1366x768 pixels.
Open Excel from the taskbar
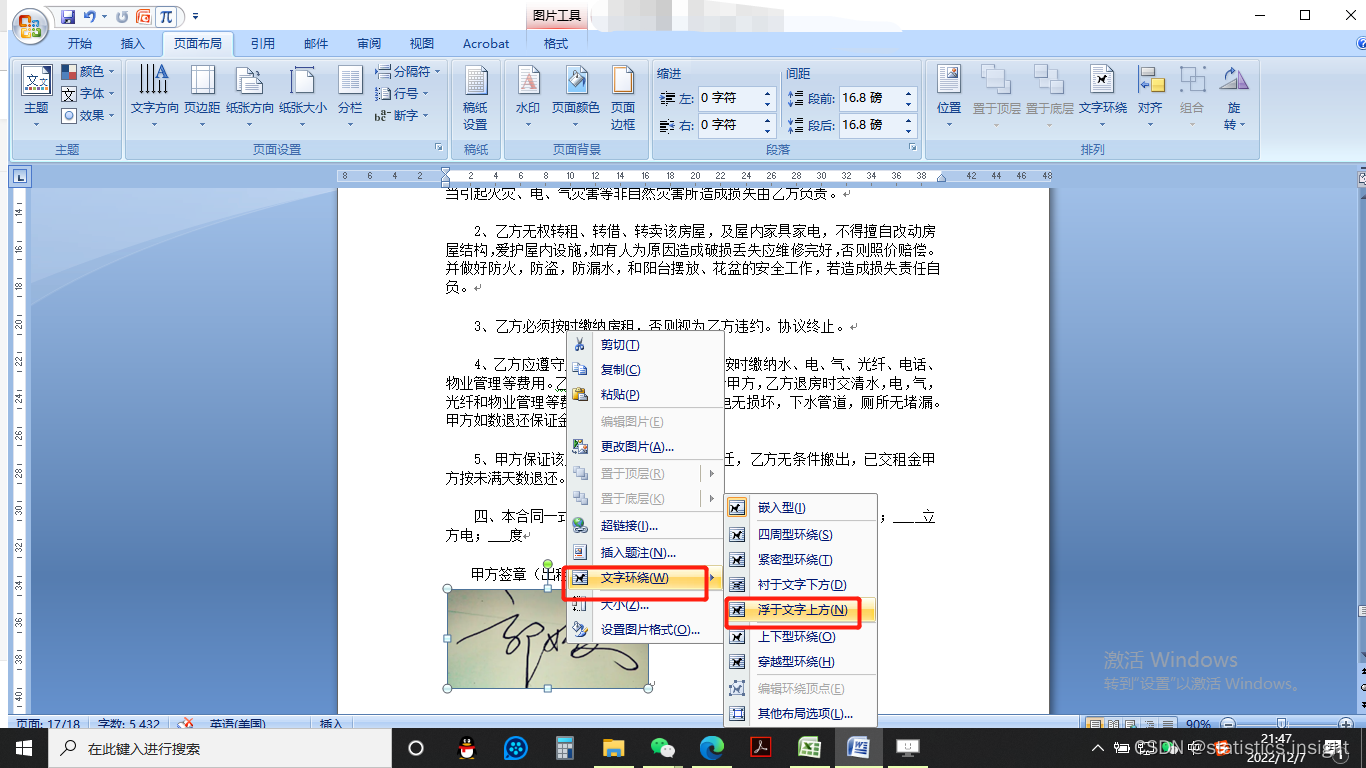(809, 747)
